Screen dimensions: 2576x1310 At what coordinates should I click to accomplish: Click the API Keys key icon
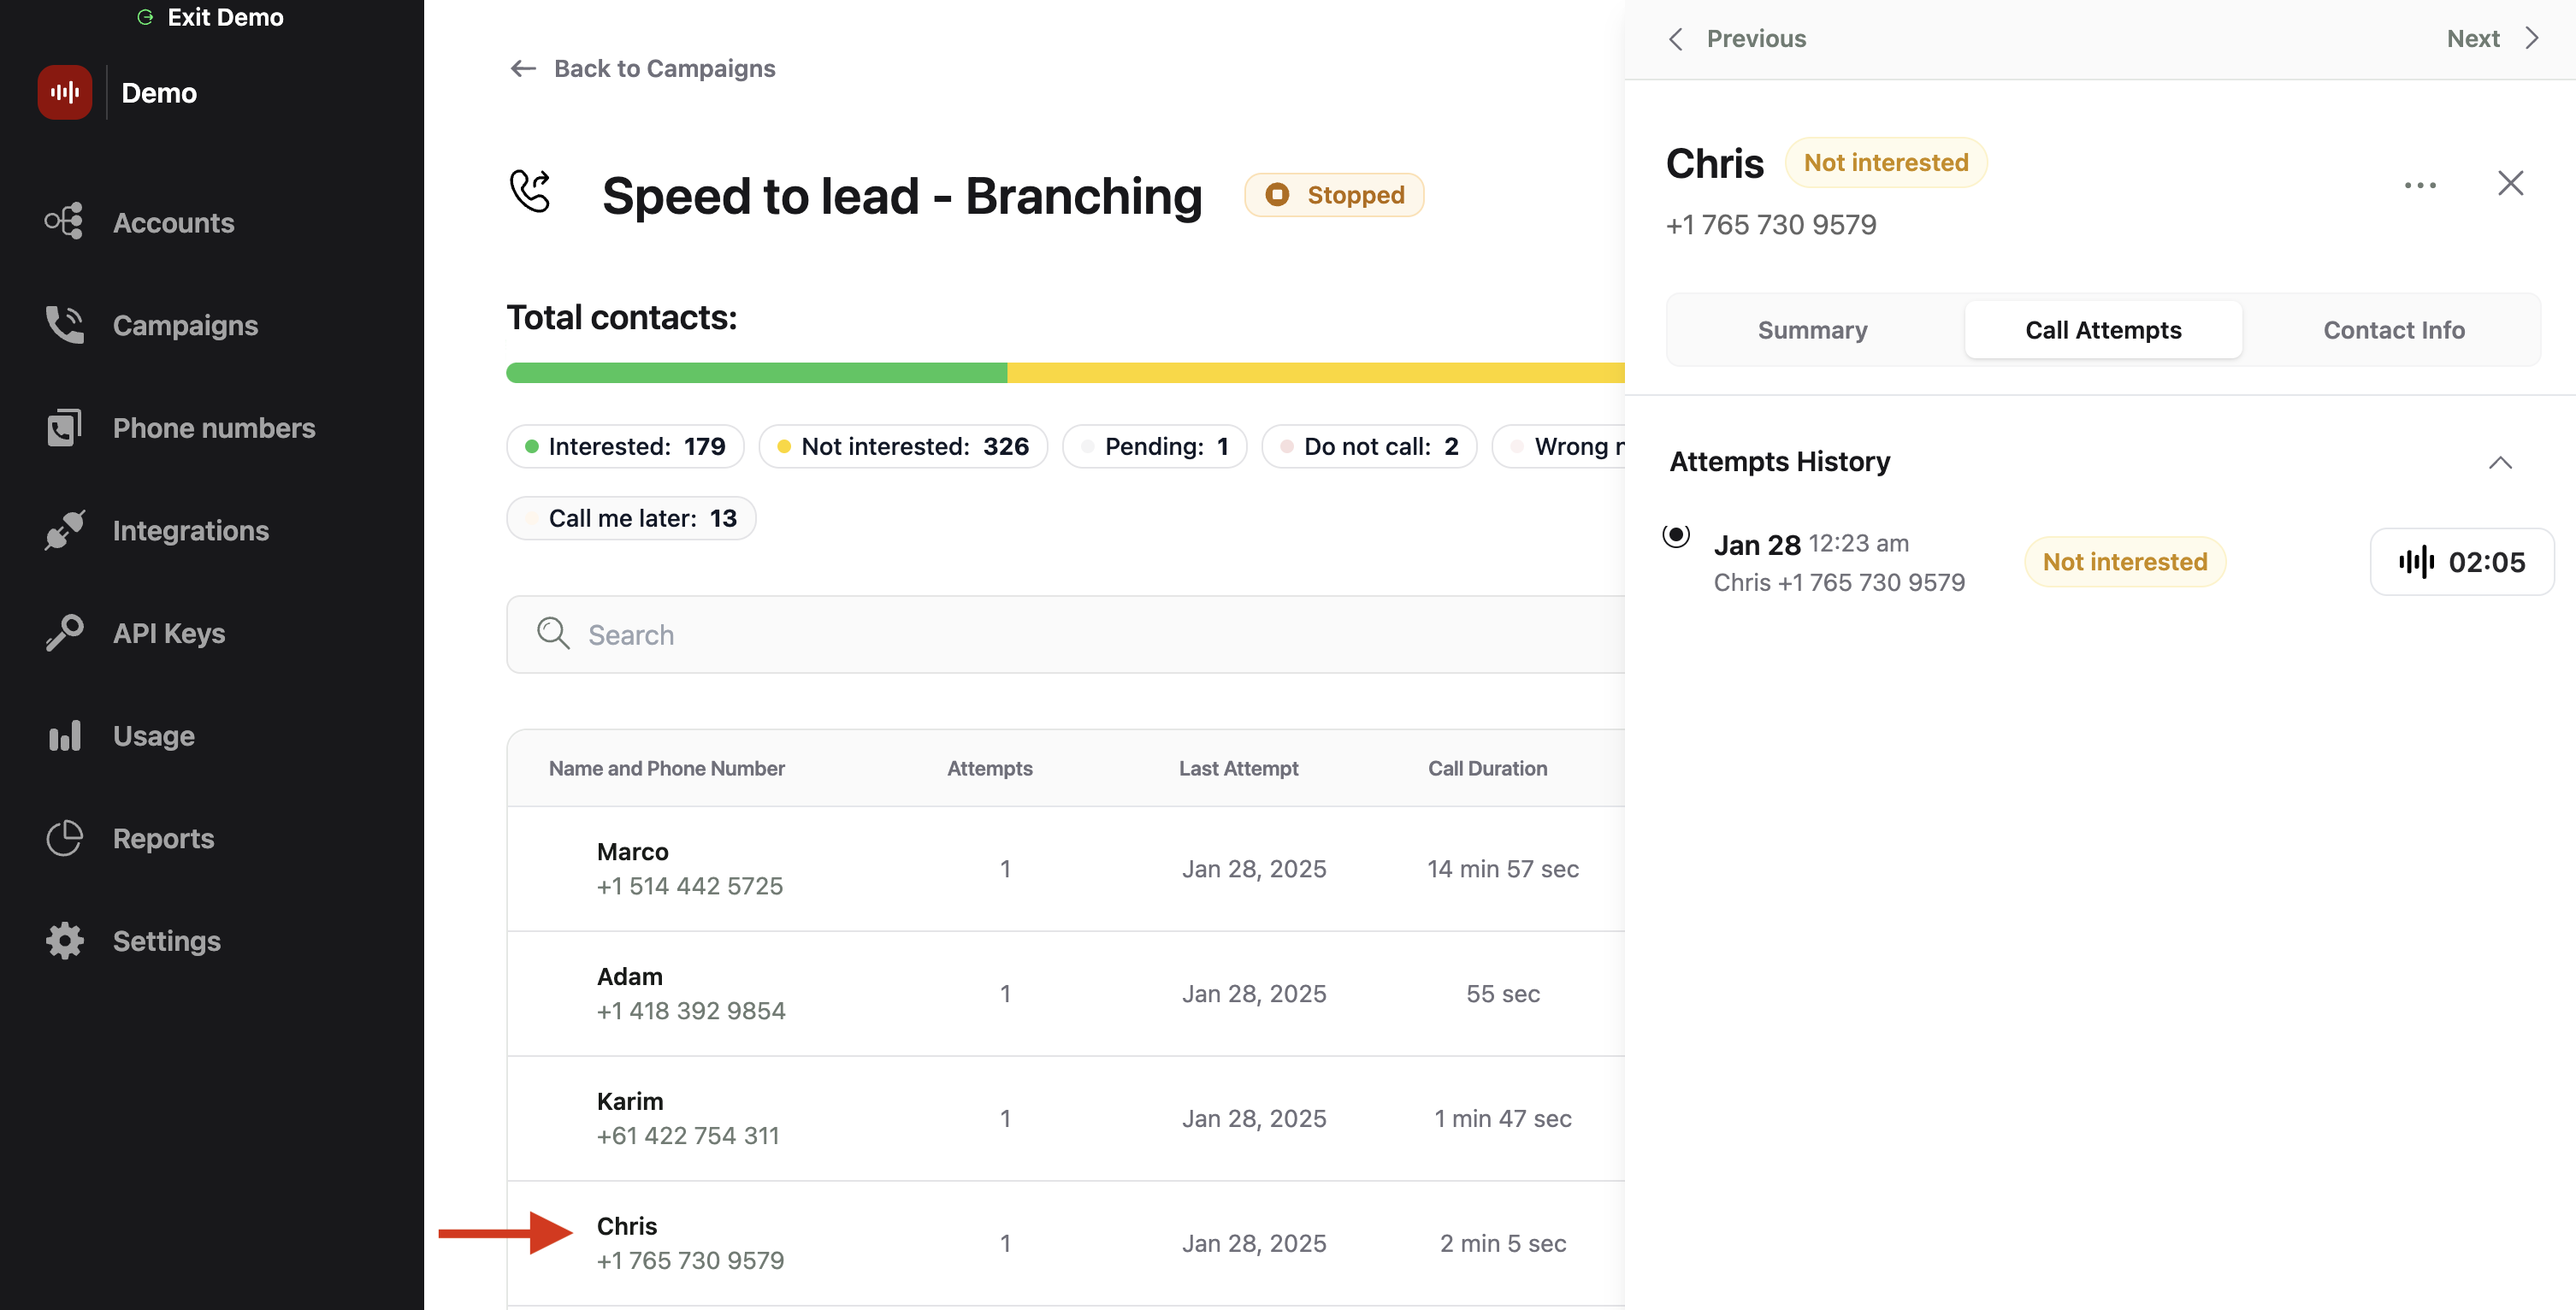[x=64, y=633]
